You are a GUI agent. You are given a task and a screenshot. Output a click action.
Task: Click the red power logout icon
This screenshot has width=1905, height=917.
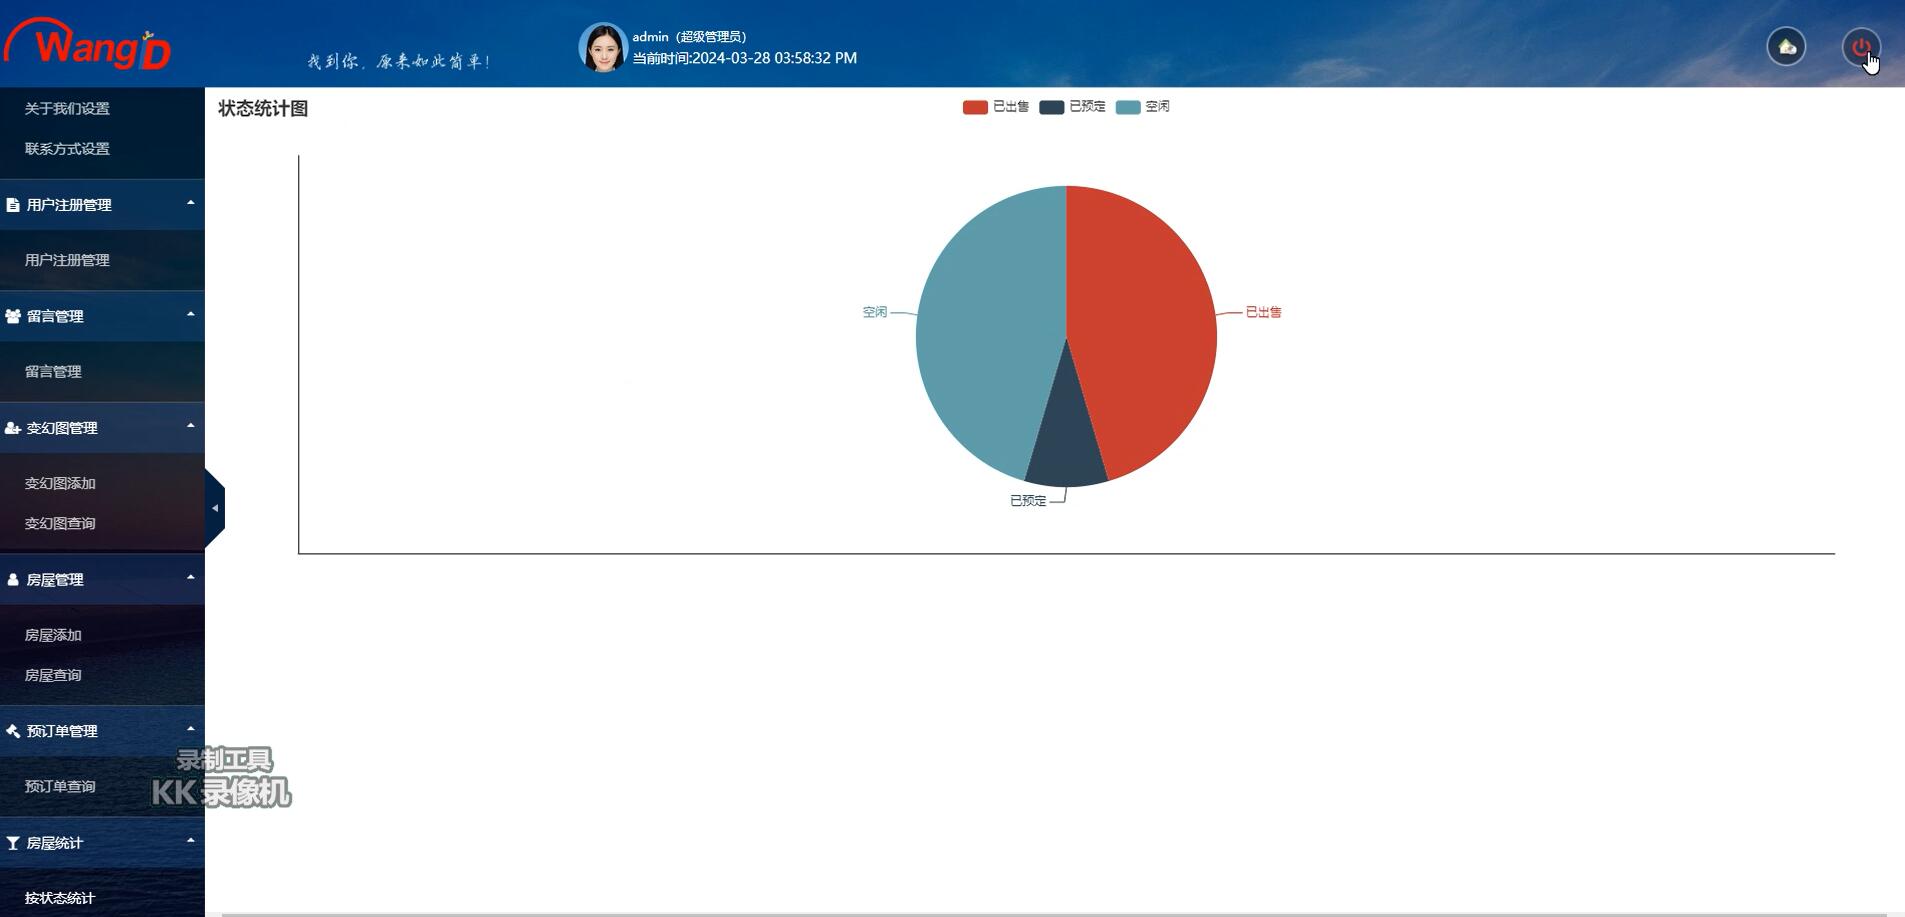[x=1861, y=47]
